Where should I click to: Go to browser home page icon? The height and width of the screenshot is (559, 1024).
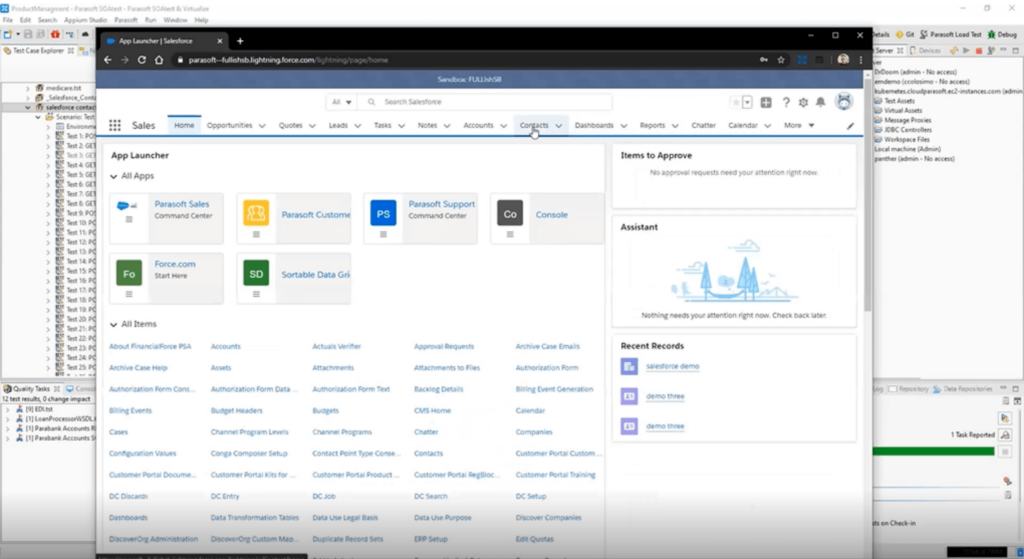click(159, 59)
